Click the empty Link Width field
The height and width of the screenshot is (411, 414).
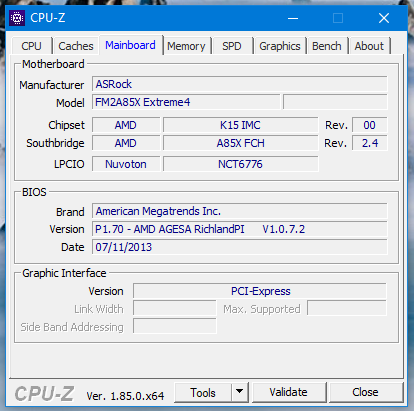pos(175,309)
